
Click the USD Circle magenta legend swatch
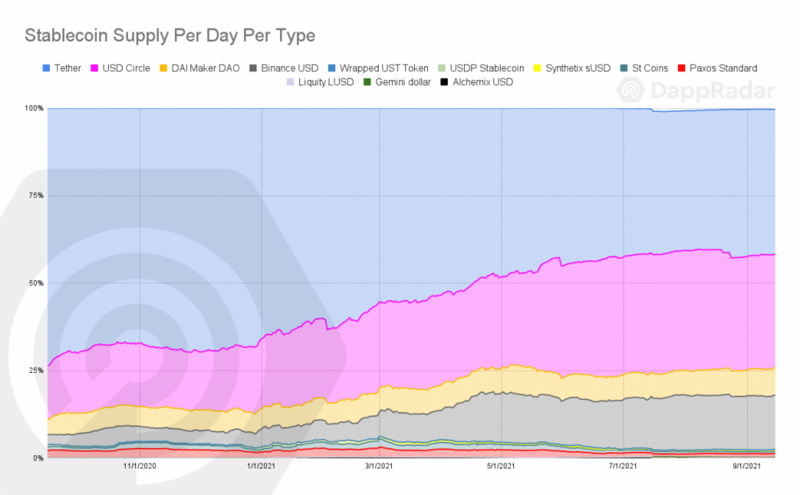96,68
